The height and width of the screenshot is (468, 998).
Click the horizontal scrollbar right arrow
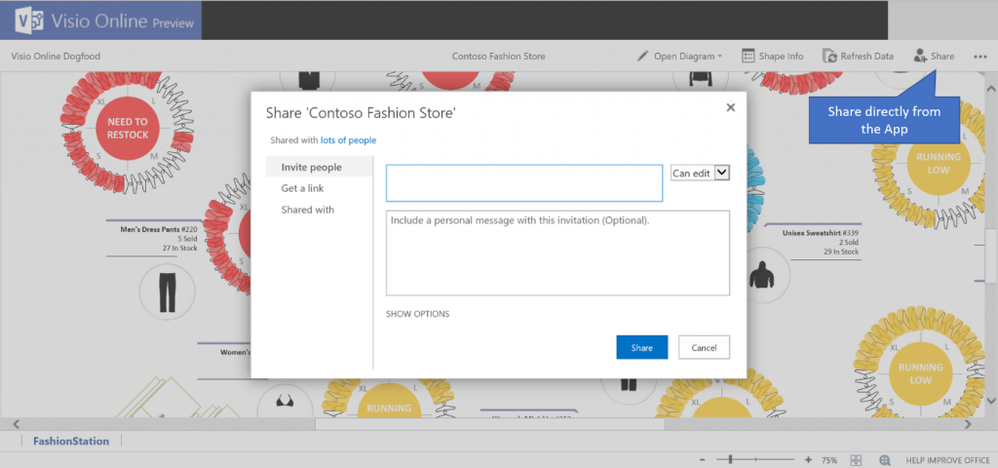click(968, 424)
